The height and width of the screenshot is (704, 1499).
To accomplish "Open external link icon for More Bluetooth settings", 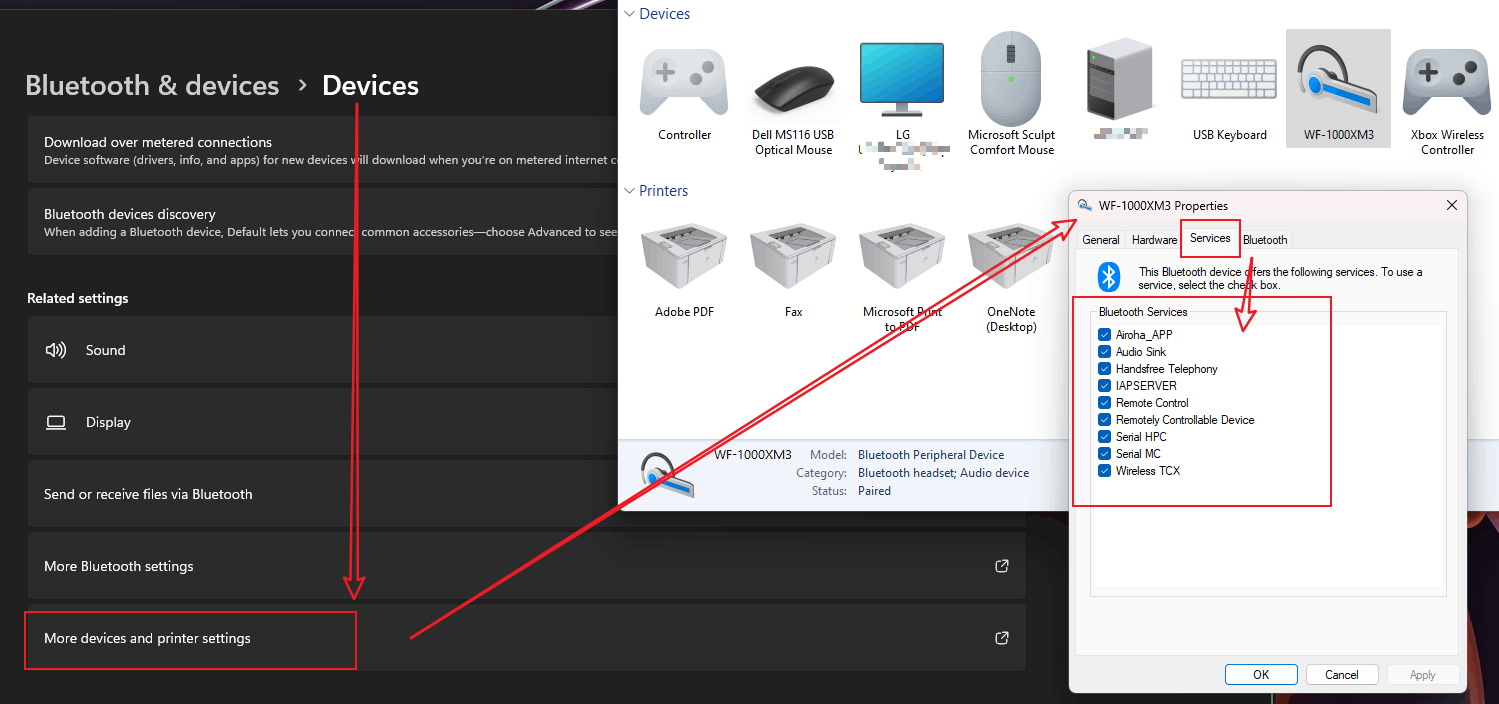I will click(x=1001, y=566).
